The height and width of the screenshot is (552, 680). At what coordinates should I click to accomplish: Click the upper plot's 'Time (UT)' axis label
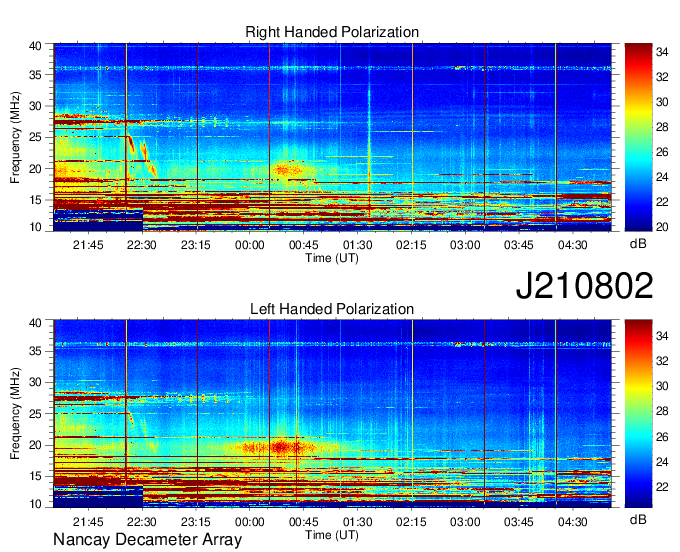point(332,258)
